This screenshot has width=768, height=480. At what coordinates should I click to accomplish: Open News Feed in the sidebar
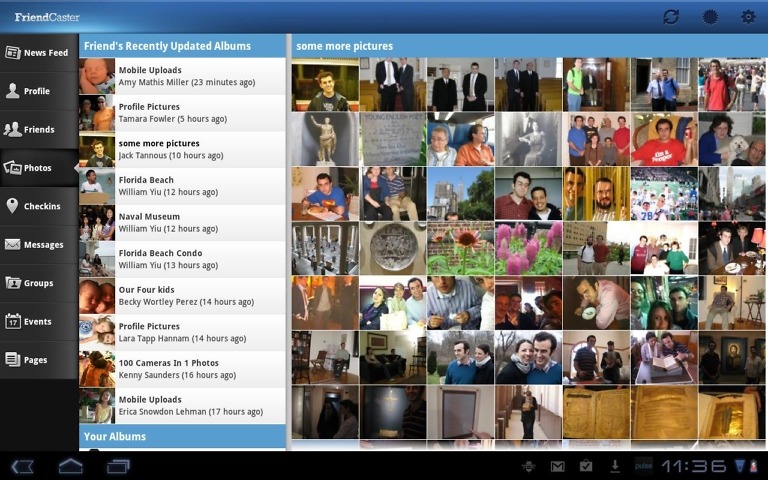tap(39, 53)
